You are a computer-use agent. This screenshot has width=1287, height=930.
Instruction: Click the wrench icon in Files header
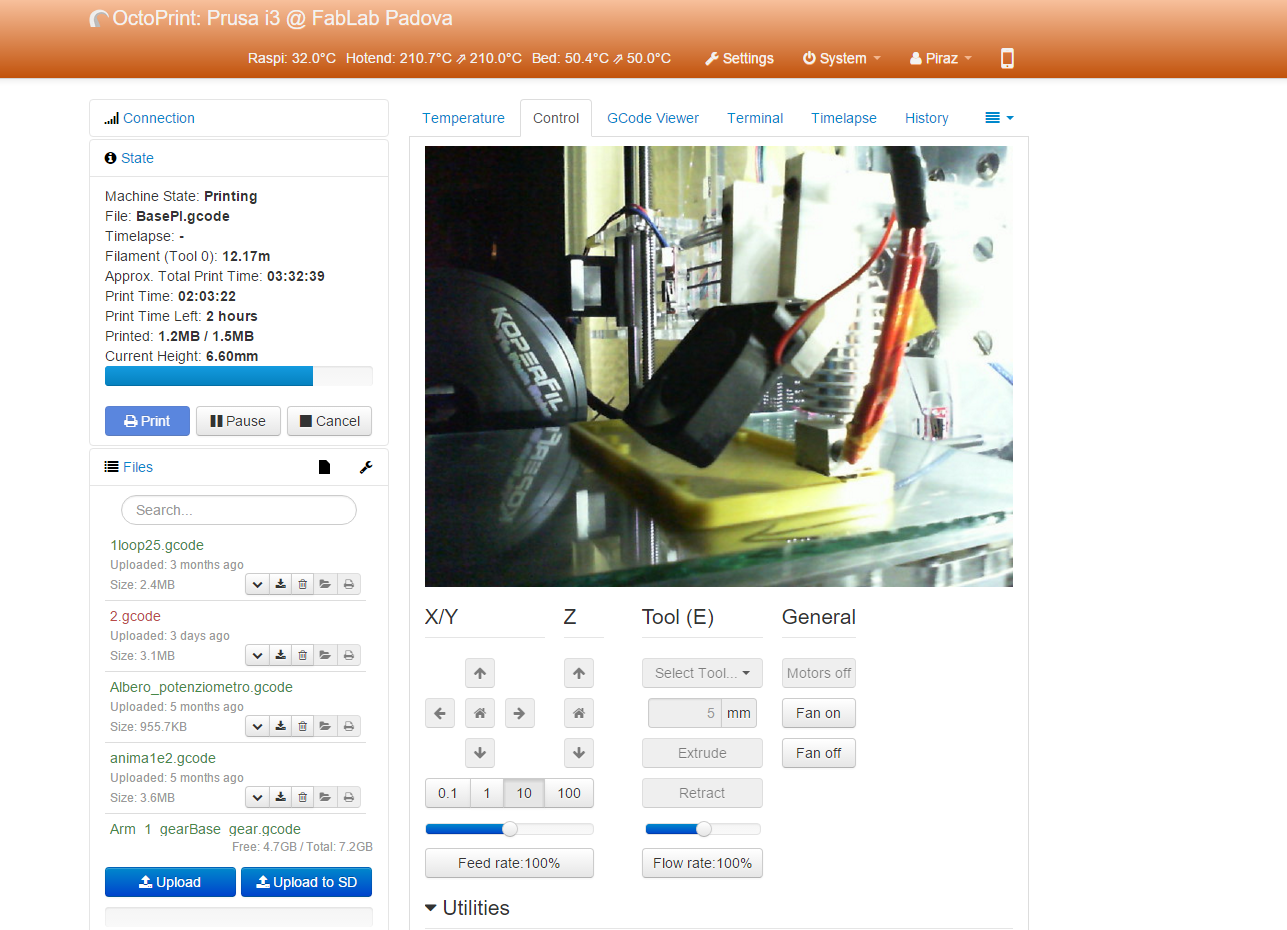(x=366, y=467)
